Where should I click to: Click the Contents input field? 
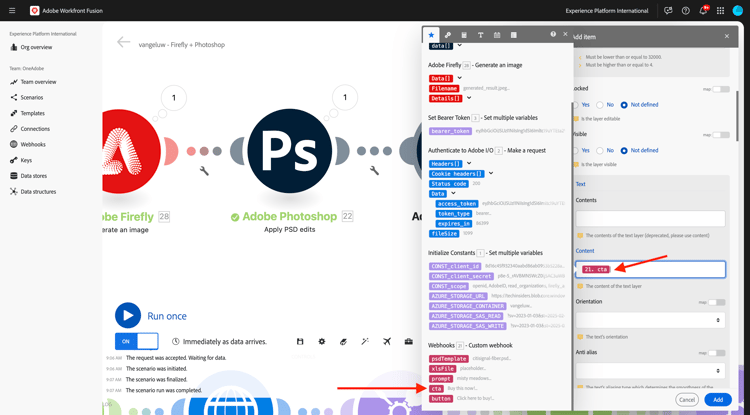point(650,218)
